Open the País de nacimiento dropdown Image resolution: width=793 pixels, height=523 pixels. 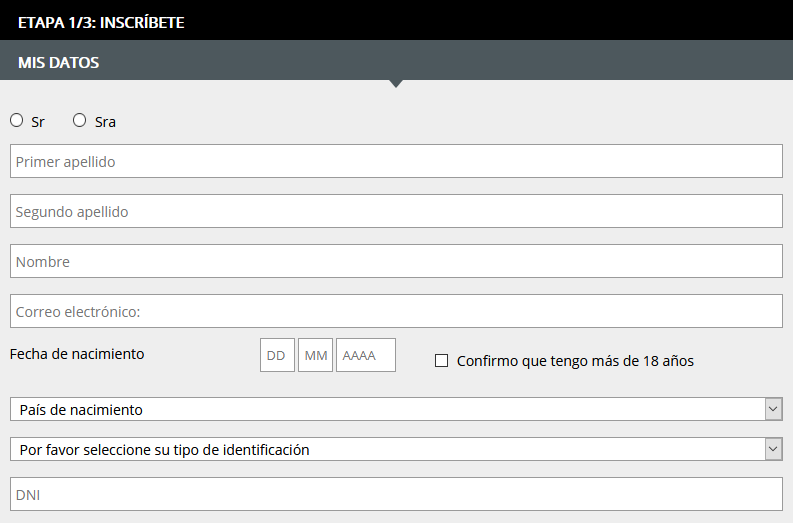pos(396,409)
